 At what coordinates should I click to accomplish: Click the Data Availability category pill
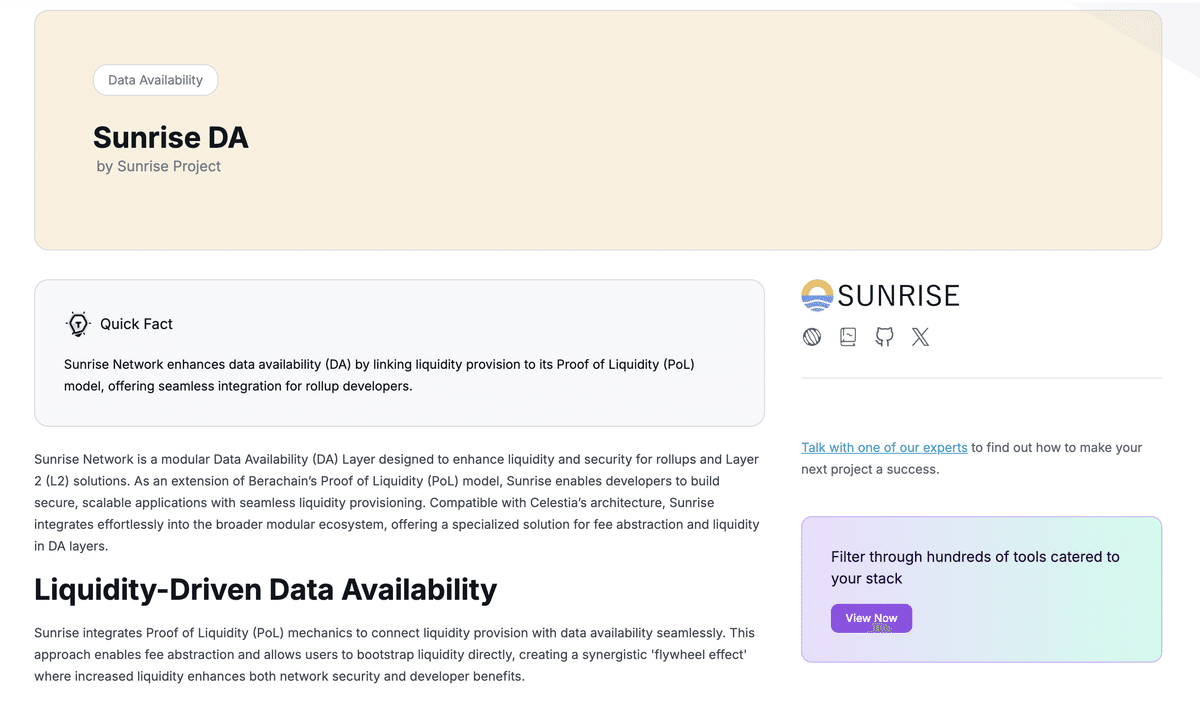(x=155, y=80)
